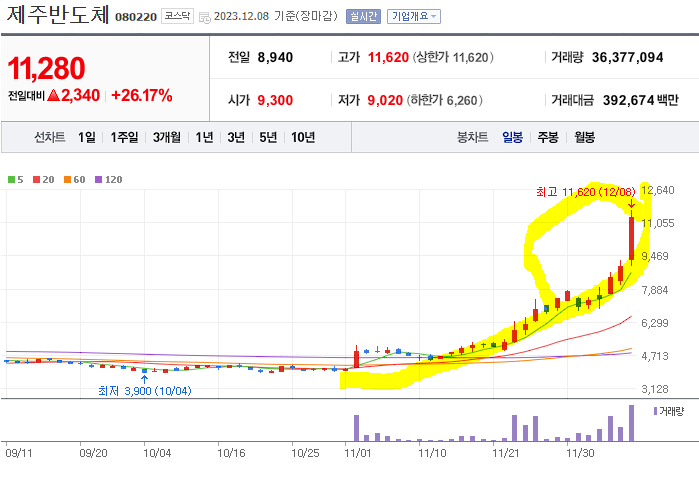Click the large red candlestick on 12/08
Screen dimensions: 699x480
click(631, 238)
